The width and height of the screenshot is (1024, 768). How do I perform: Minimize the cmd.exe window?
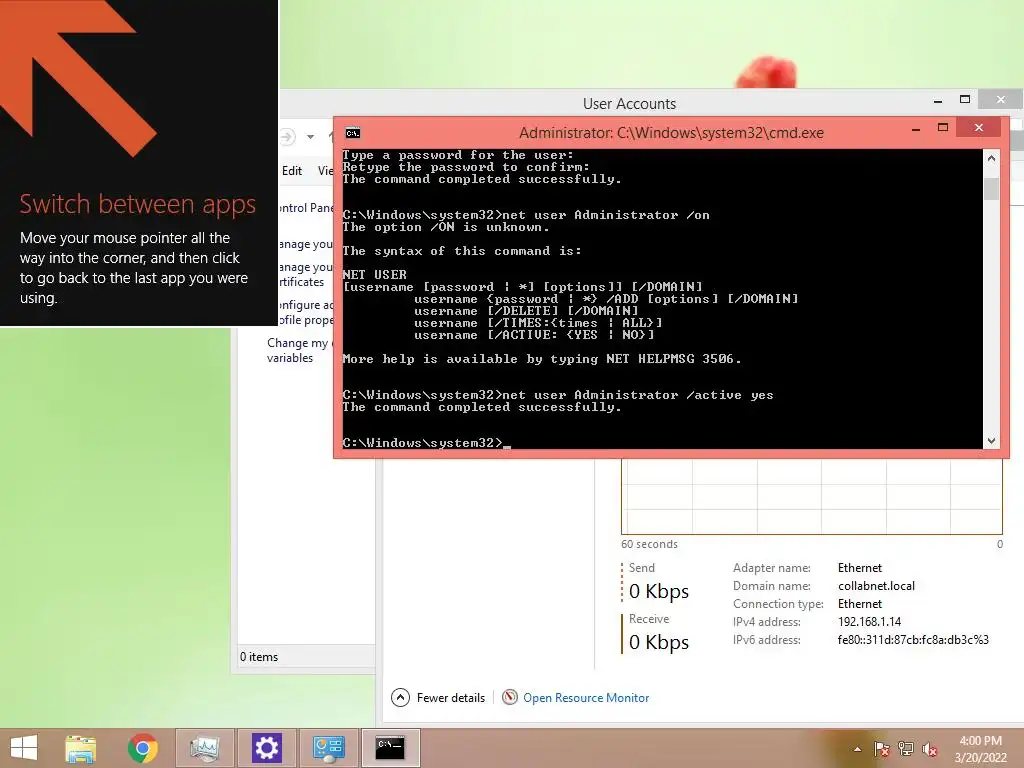pos(916,129)
